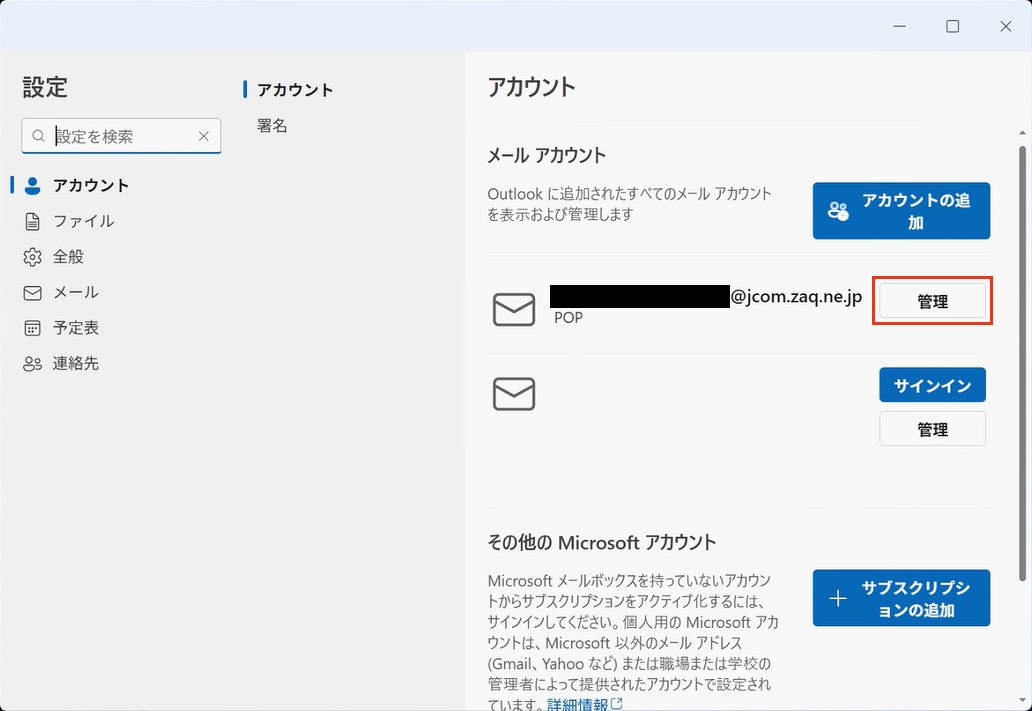The height and width of the screenshot is (711, 1032).
Task: Select the メール envelope icon in sidebar
Action: 33,292
